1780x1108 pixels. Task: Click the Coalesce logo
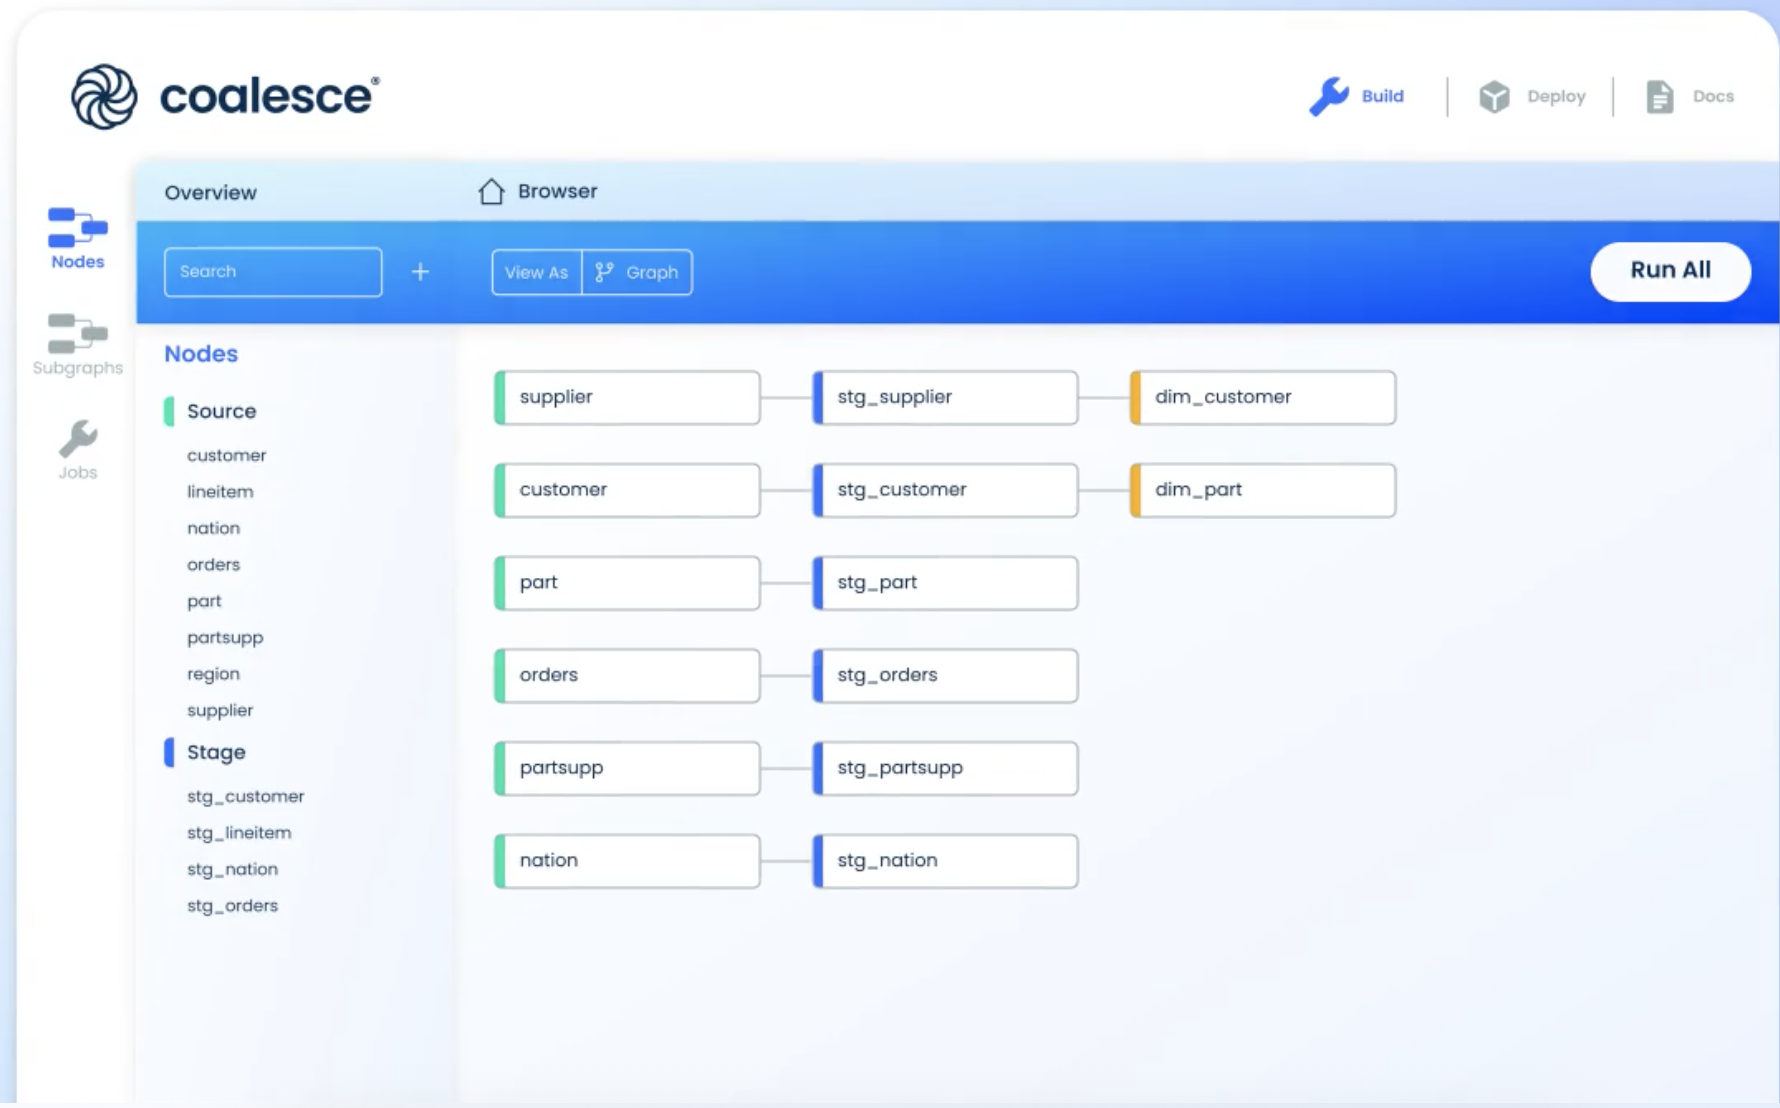(105, 95)
